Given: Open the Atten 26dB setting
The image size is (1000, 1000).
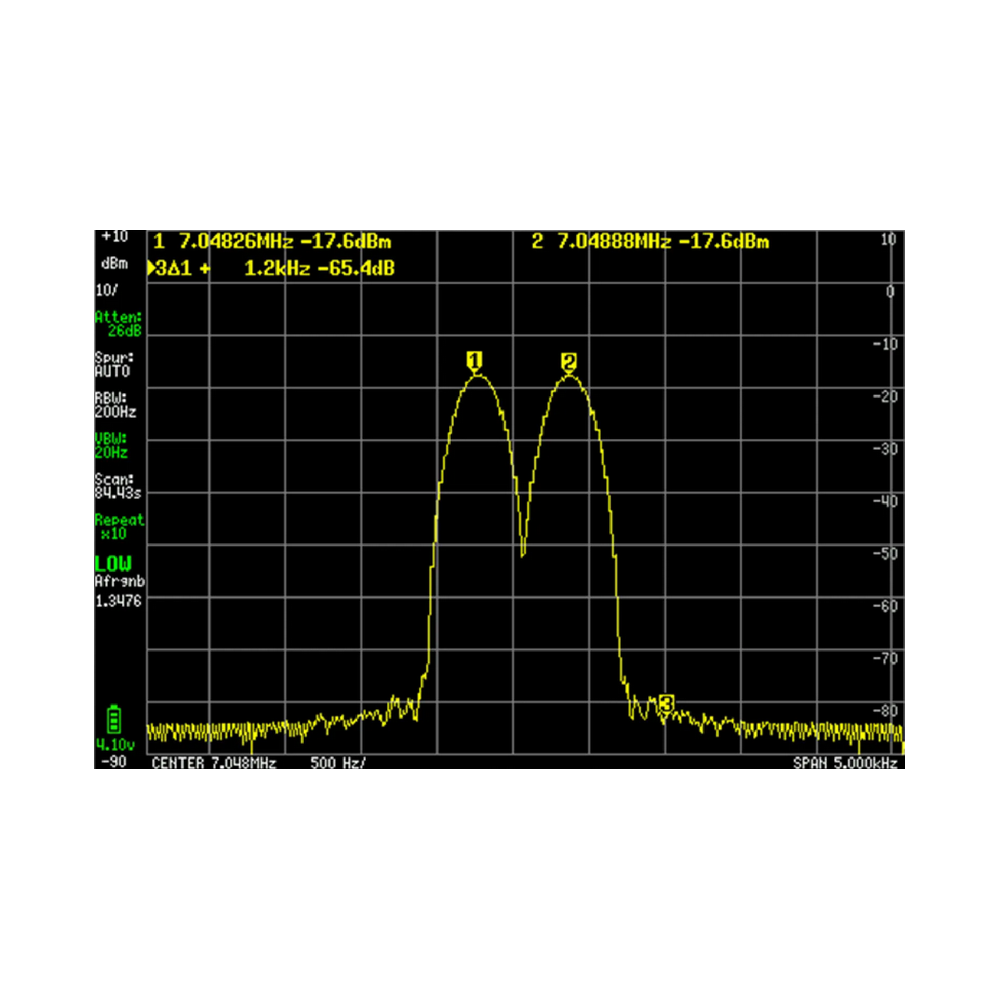Looking at the screenshot, I should click(118, 324).
